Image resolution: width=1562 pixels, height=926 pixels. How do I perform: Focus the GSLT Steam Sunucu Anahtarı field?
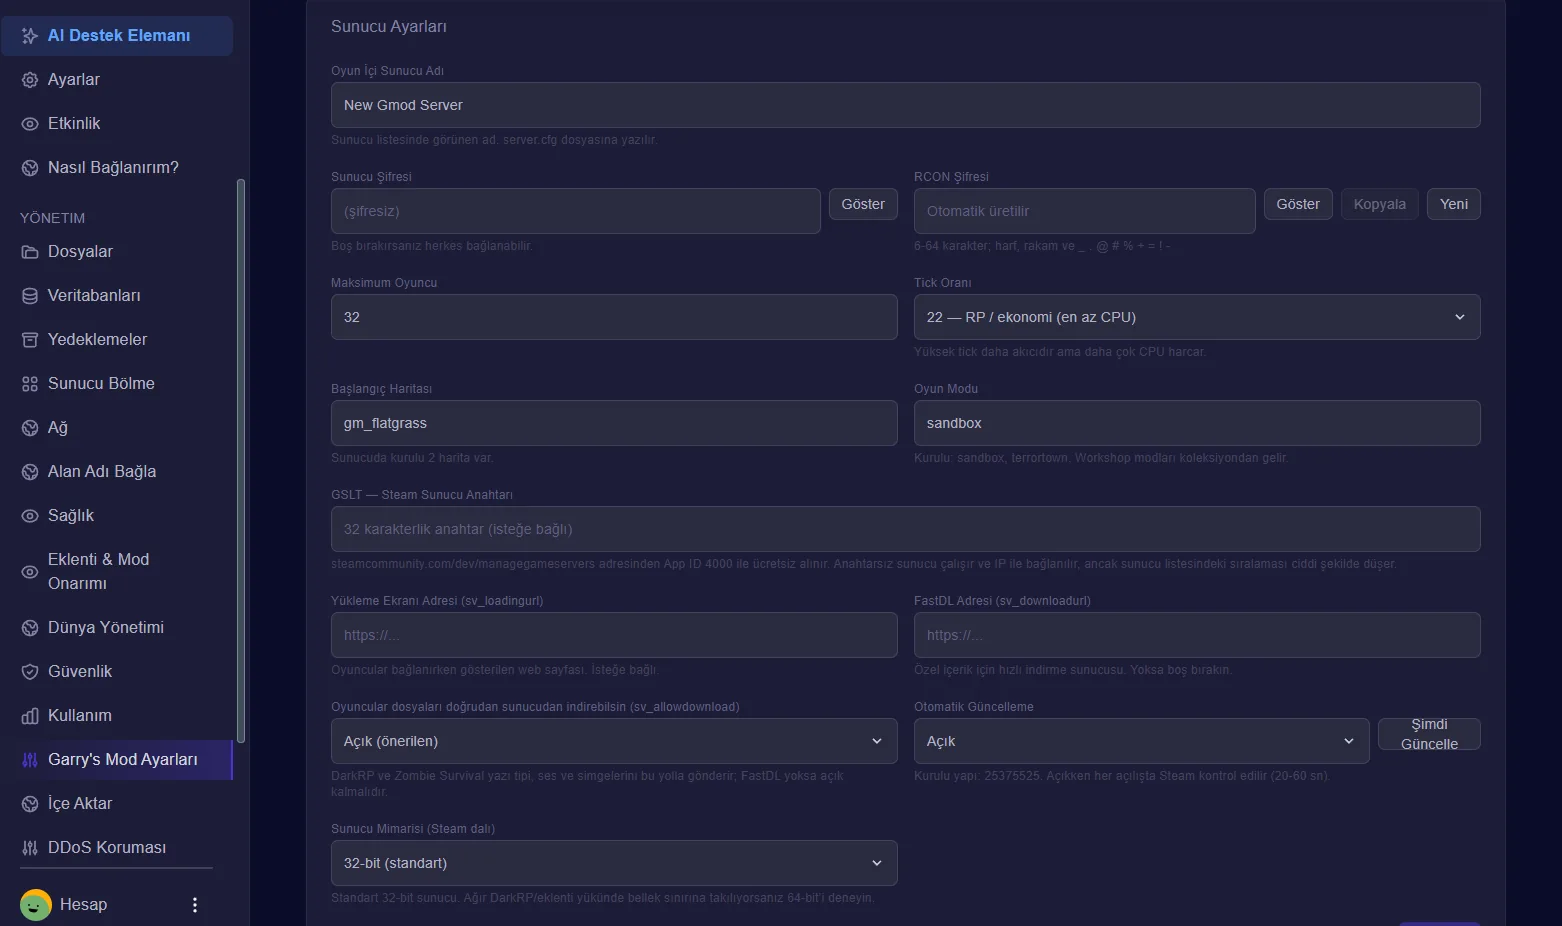pos(906,529)
